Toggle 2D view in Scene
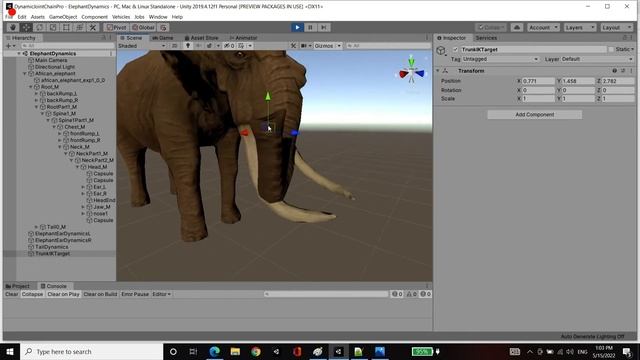The width and height of the screenshot is (640, 360). pos(175,46)
